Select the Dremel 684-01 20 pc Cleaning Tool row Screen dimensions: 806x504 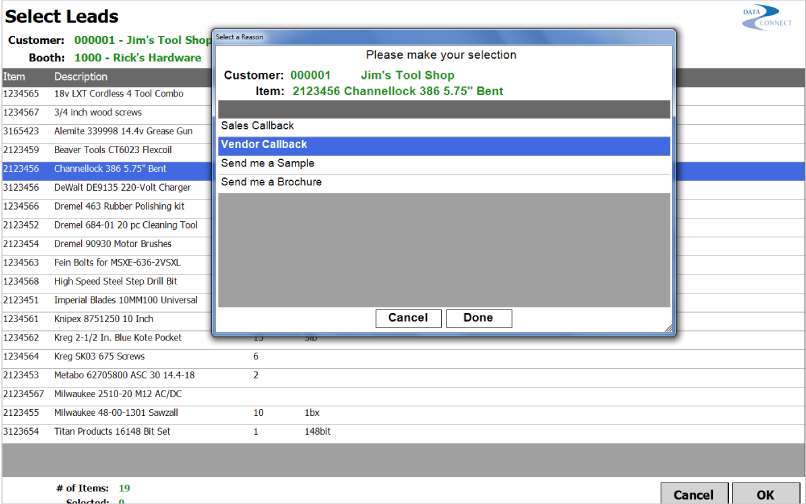click(107, 225)
